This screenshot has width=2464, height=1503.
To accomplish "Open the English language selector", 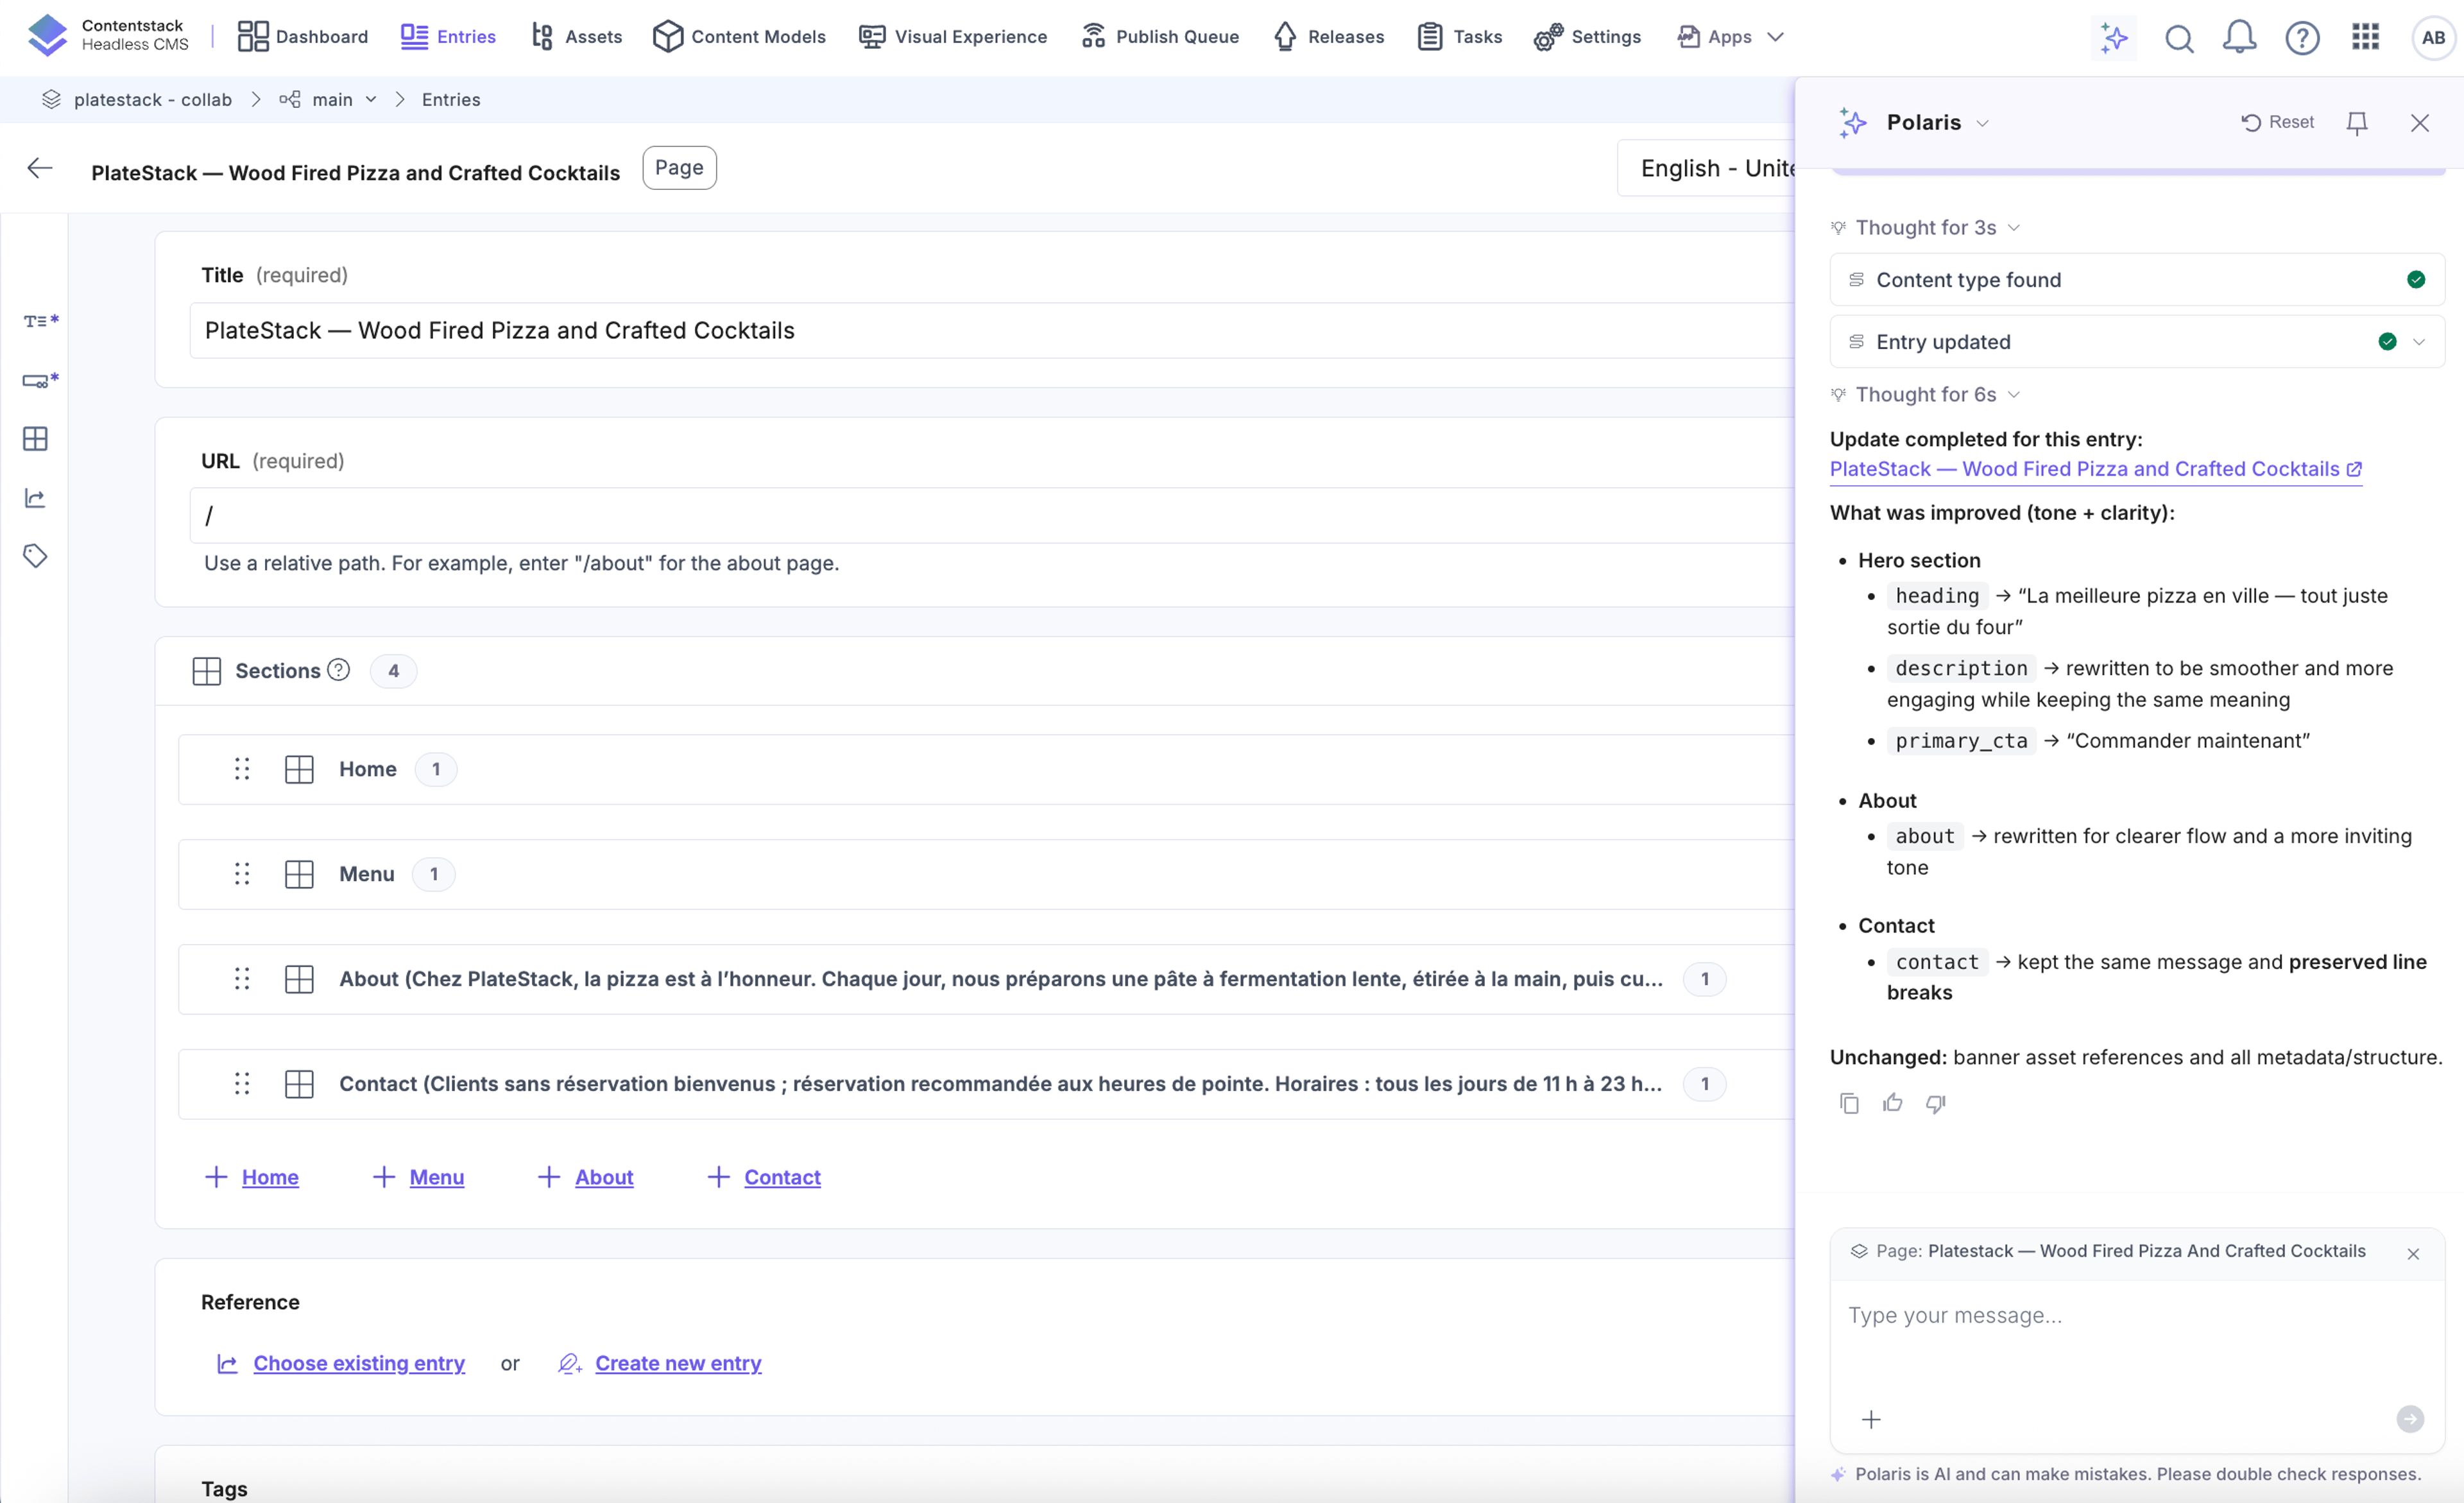I will [1707, 168].
